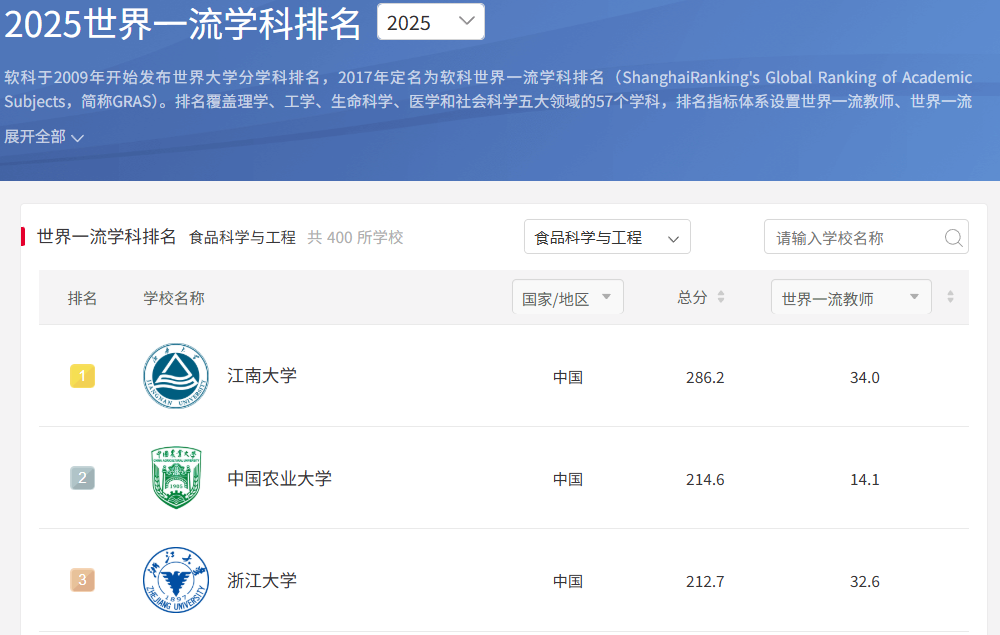Open the 2025 year dropdown

pos(430,22)
